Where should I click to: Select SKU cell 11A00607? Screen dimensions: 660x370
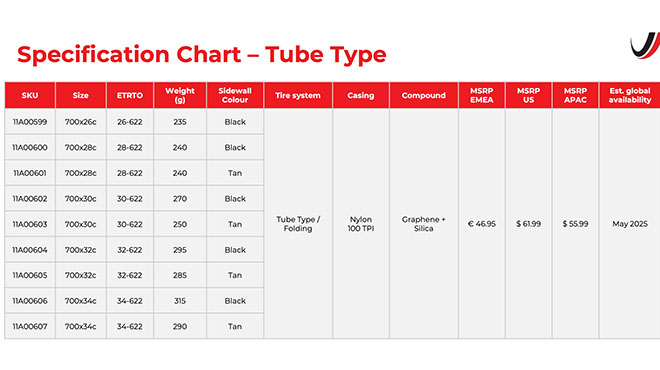click(x=30, y=326)
